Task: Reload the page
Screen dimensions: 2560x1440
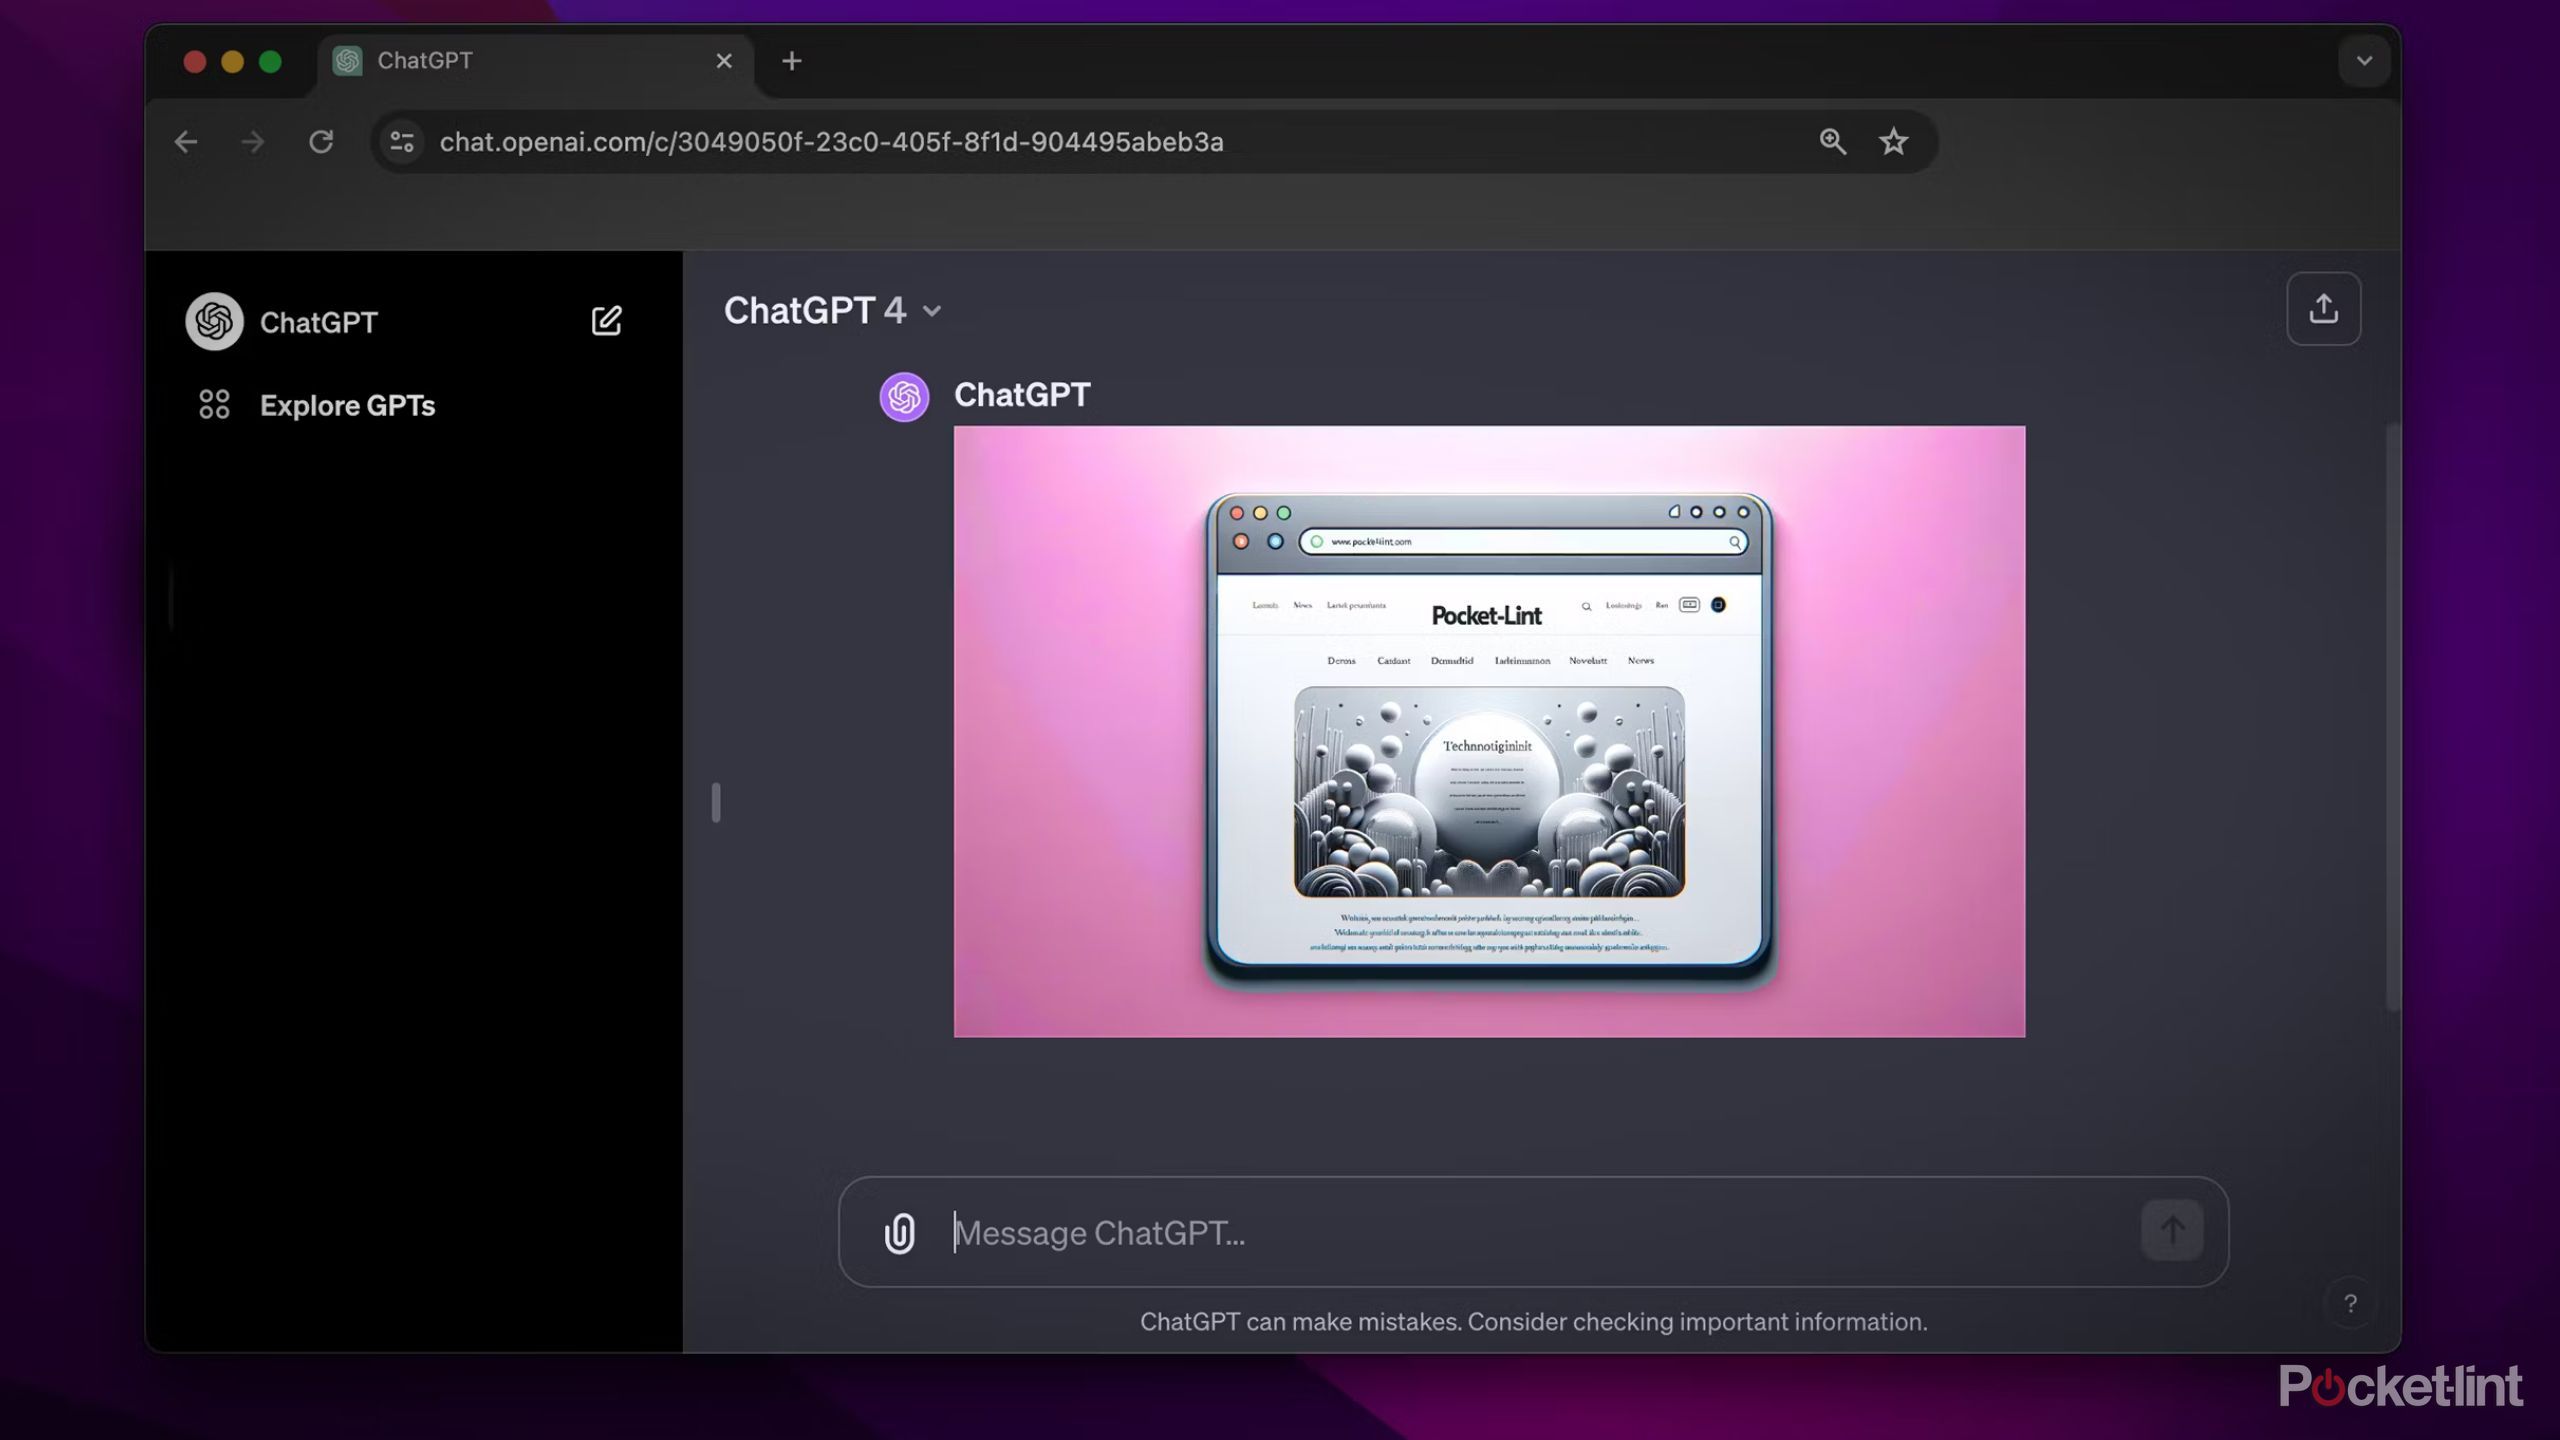Action: 321,142
